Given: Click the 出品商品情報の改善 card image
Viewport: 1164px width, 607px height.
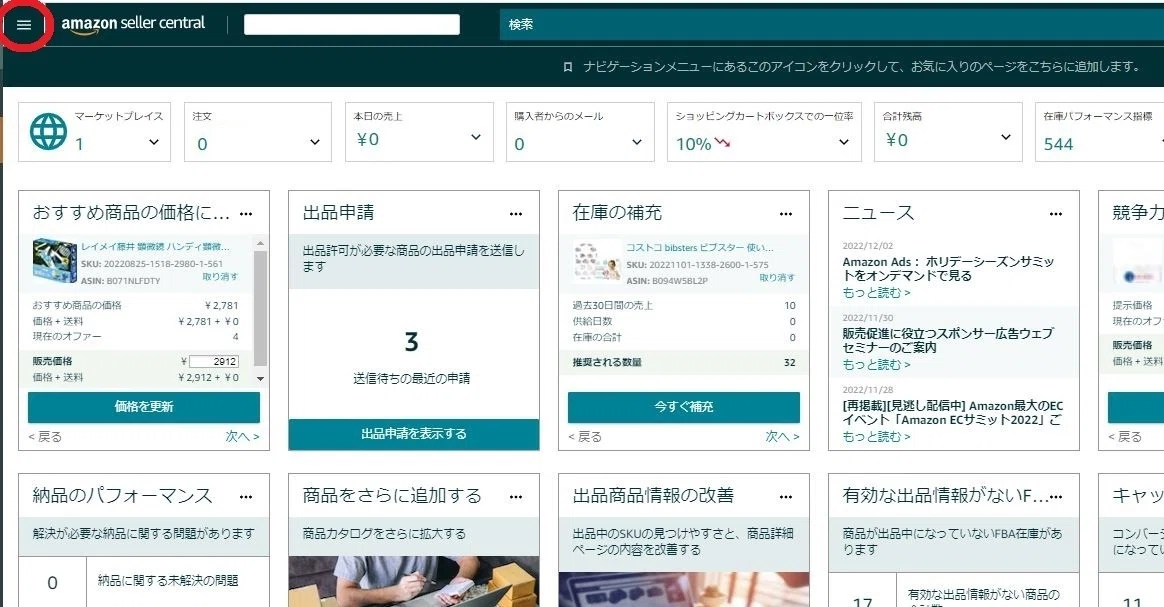Looking at the screenshot, I should pos(684,589).
